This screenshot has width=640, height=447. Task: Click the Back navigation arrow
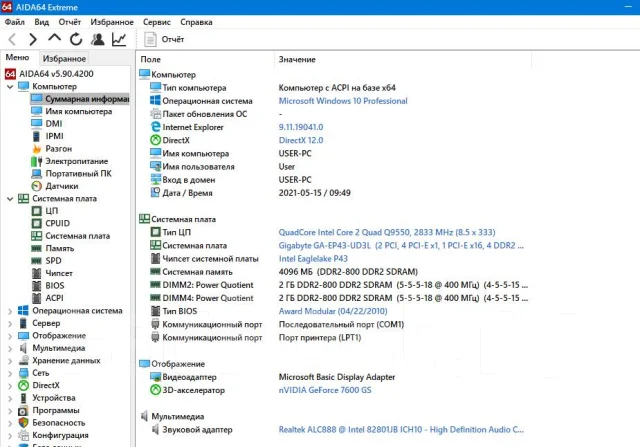12,40
